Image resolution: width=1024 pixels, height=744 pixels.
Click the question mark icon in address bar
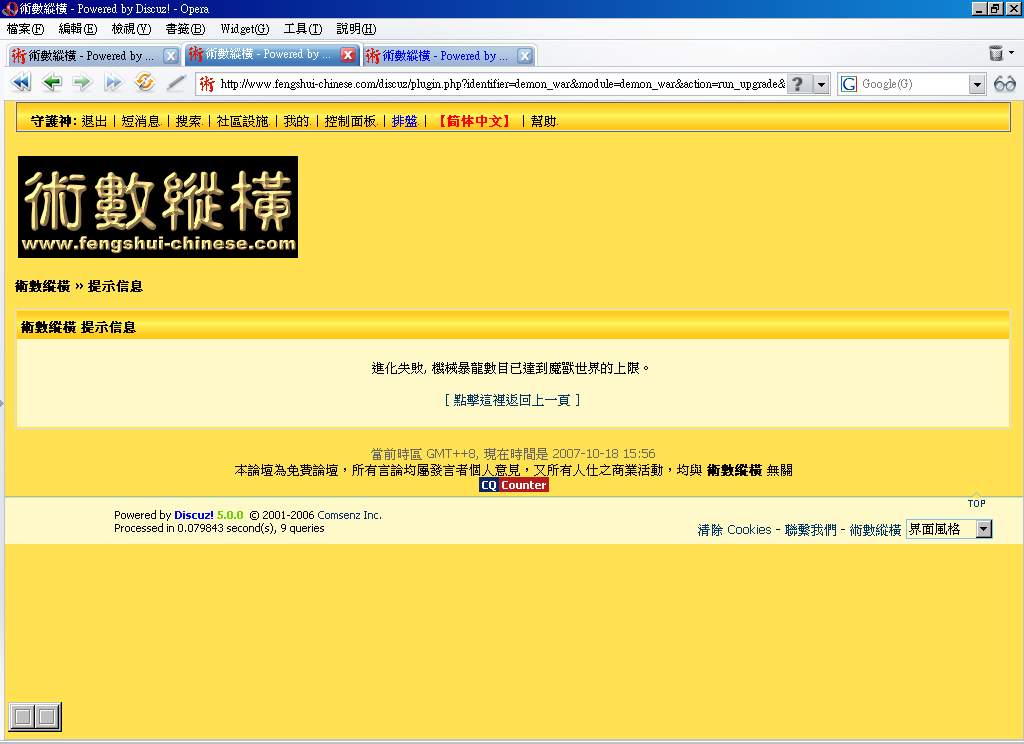797,84
